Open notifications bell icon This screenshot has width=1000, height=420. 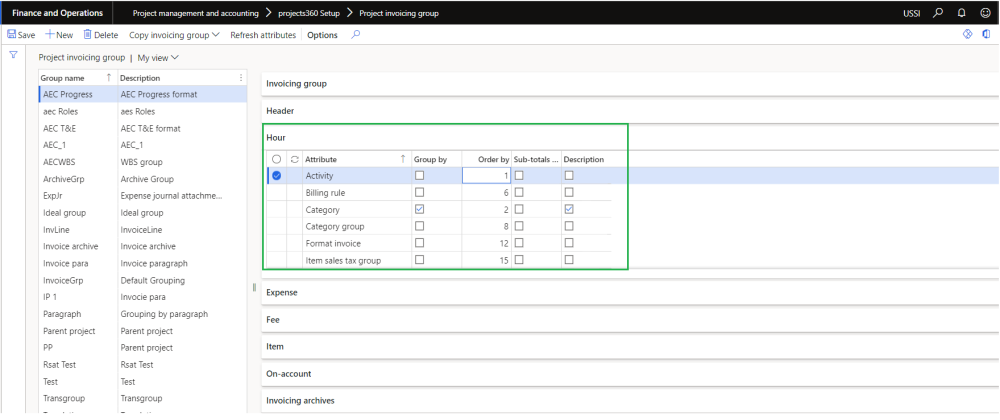[x=960, y=13]
